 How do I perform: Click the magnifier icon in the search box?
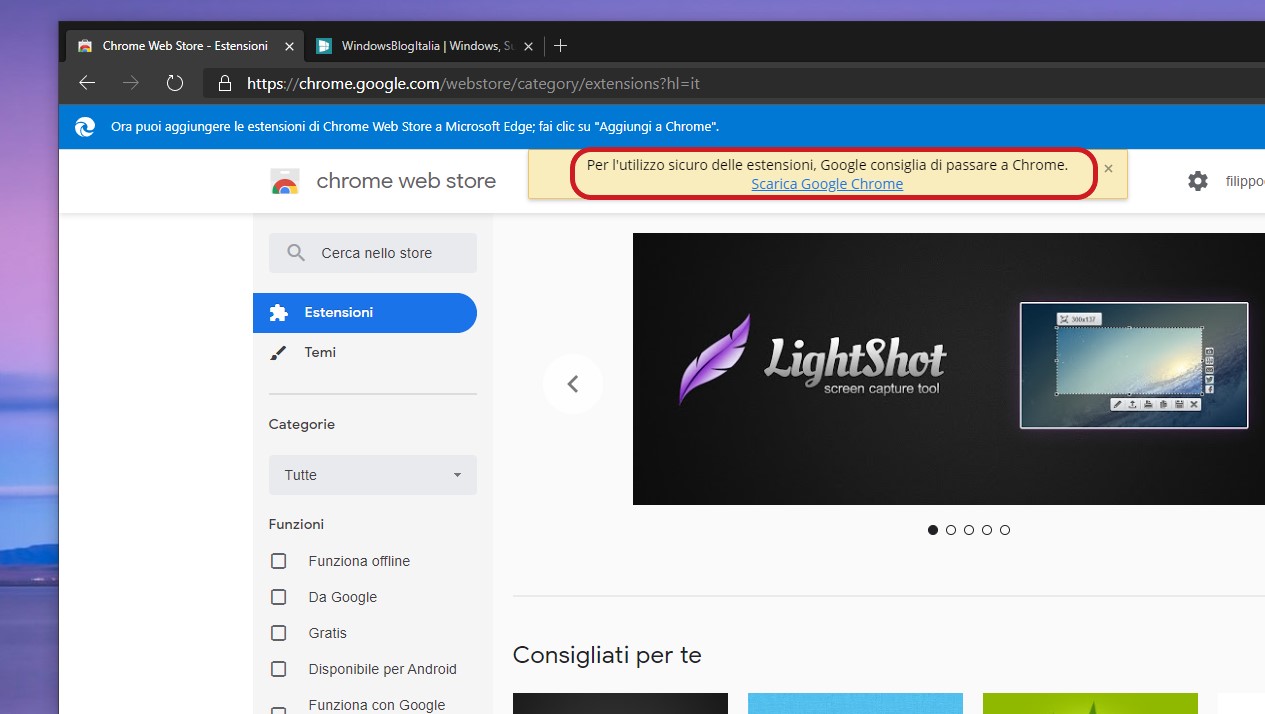pos(296,253)
